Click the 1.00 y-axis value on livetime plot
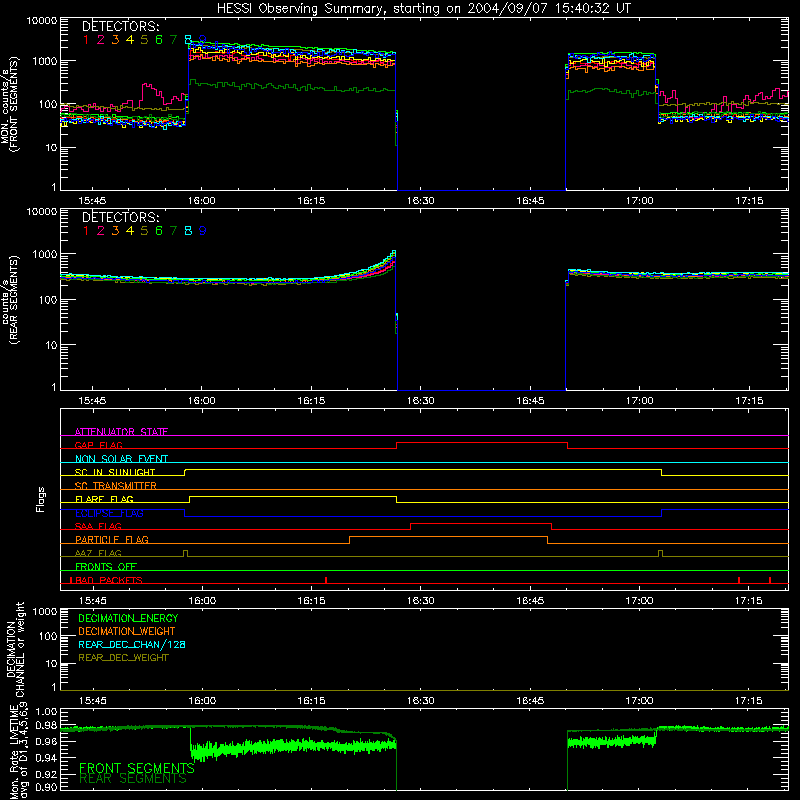Screen dimensions: 800x800 [46, 712]
